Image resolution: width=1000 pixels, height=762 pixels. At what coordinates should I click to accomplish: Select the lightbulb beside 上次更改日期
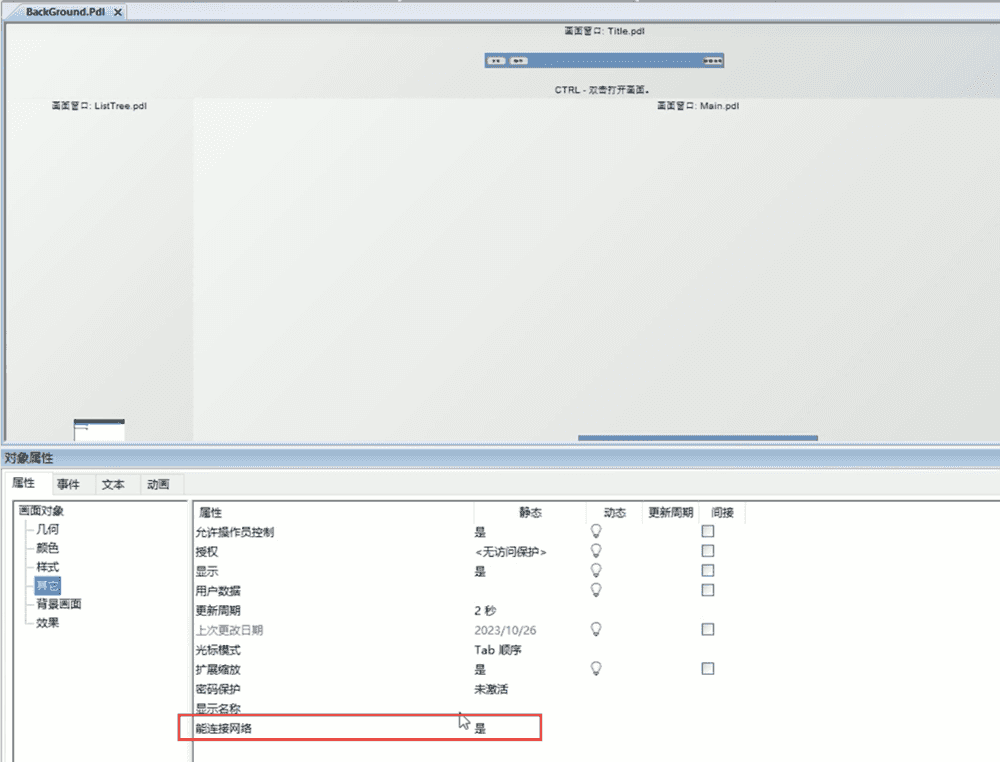pyautogui.click(x=597, y=629)
